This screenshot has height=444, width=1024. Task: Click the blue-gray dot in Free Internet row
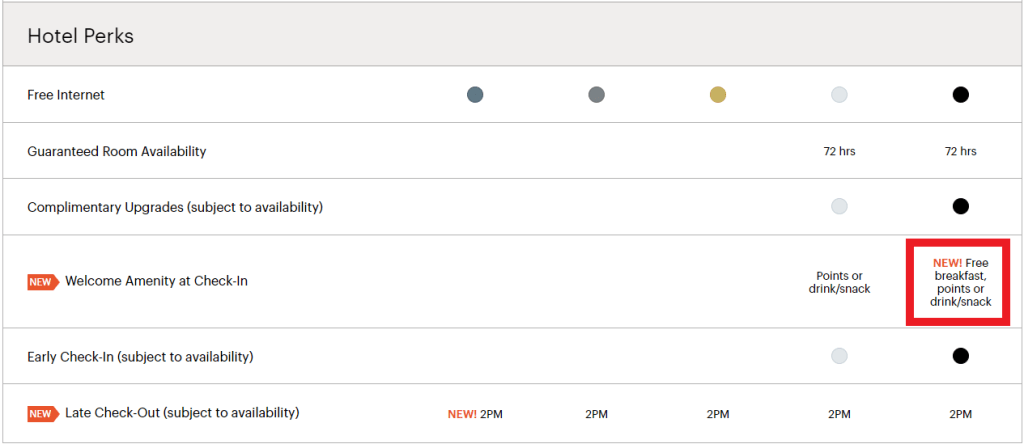pyautogui.click(x=475, y=95)
